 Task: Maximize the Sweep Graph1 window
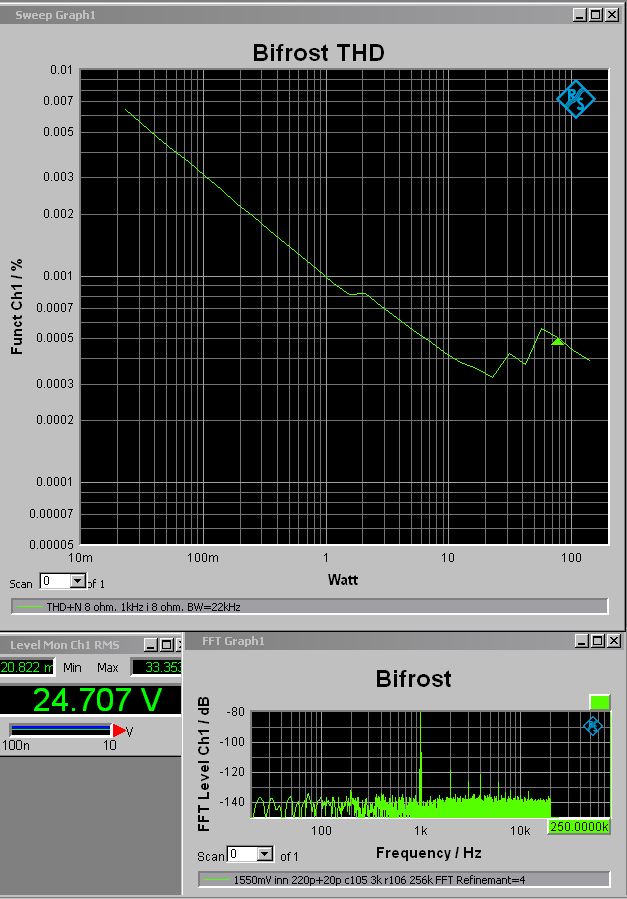click(x=596, y=15)
